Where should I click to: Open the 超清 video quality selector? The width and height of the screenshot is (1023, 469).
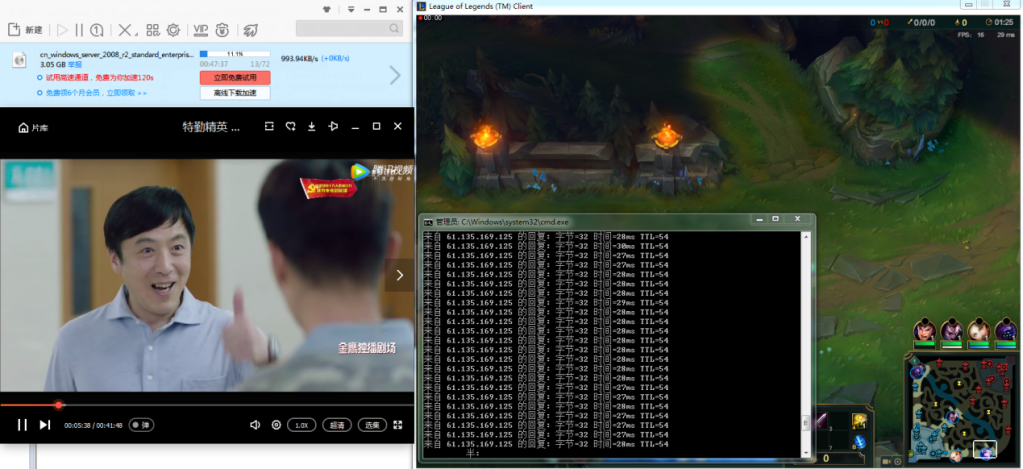click(337, 425)
